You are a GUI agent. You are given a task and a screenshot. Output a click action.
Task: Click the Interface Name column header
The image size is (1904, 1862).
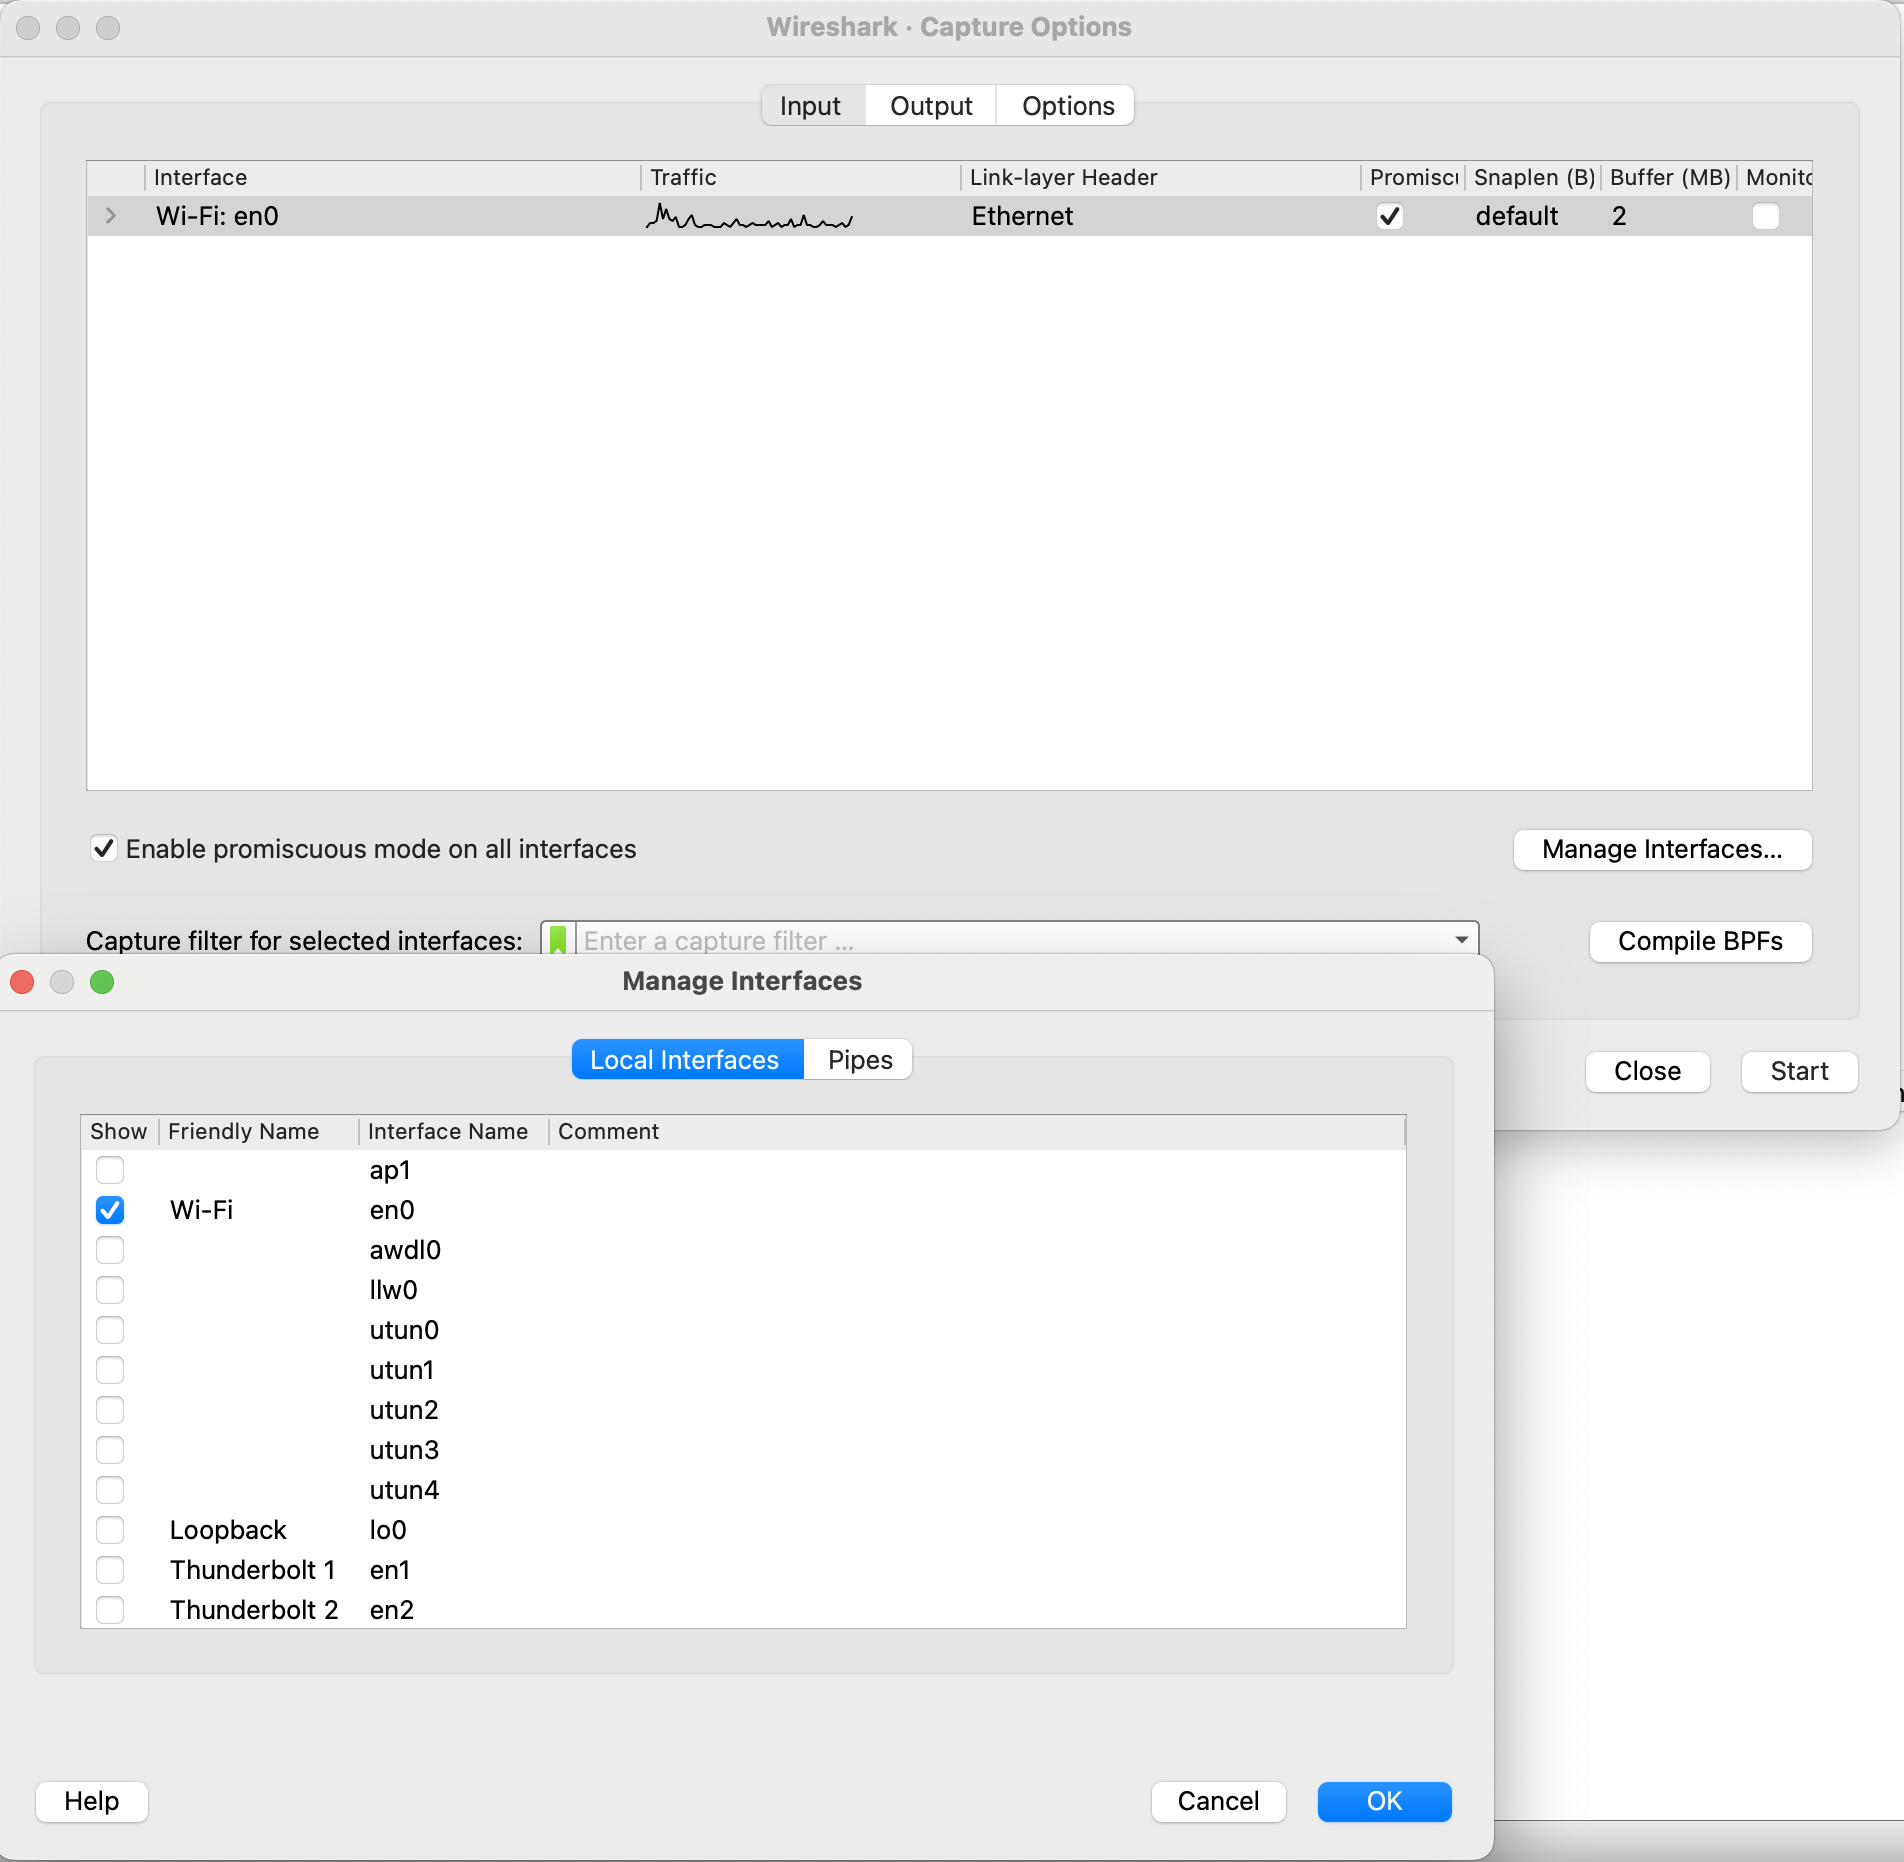454,1132
